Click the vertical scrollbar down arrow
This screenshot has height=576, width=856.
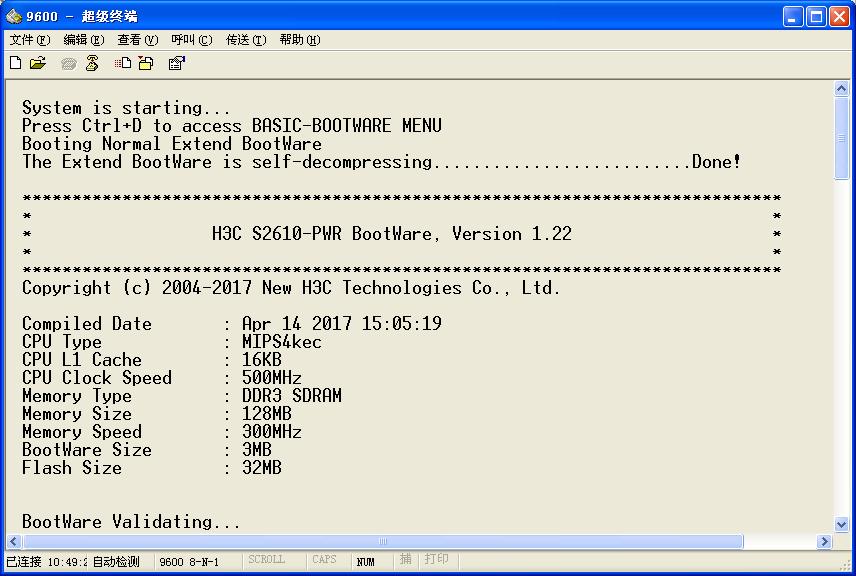pyautogui.click(x=841, y=524)
